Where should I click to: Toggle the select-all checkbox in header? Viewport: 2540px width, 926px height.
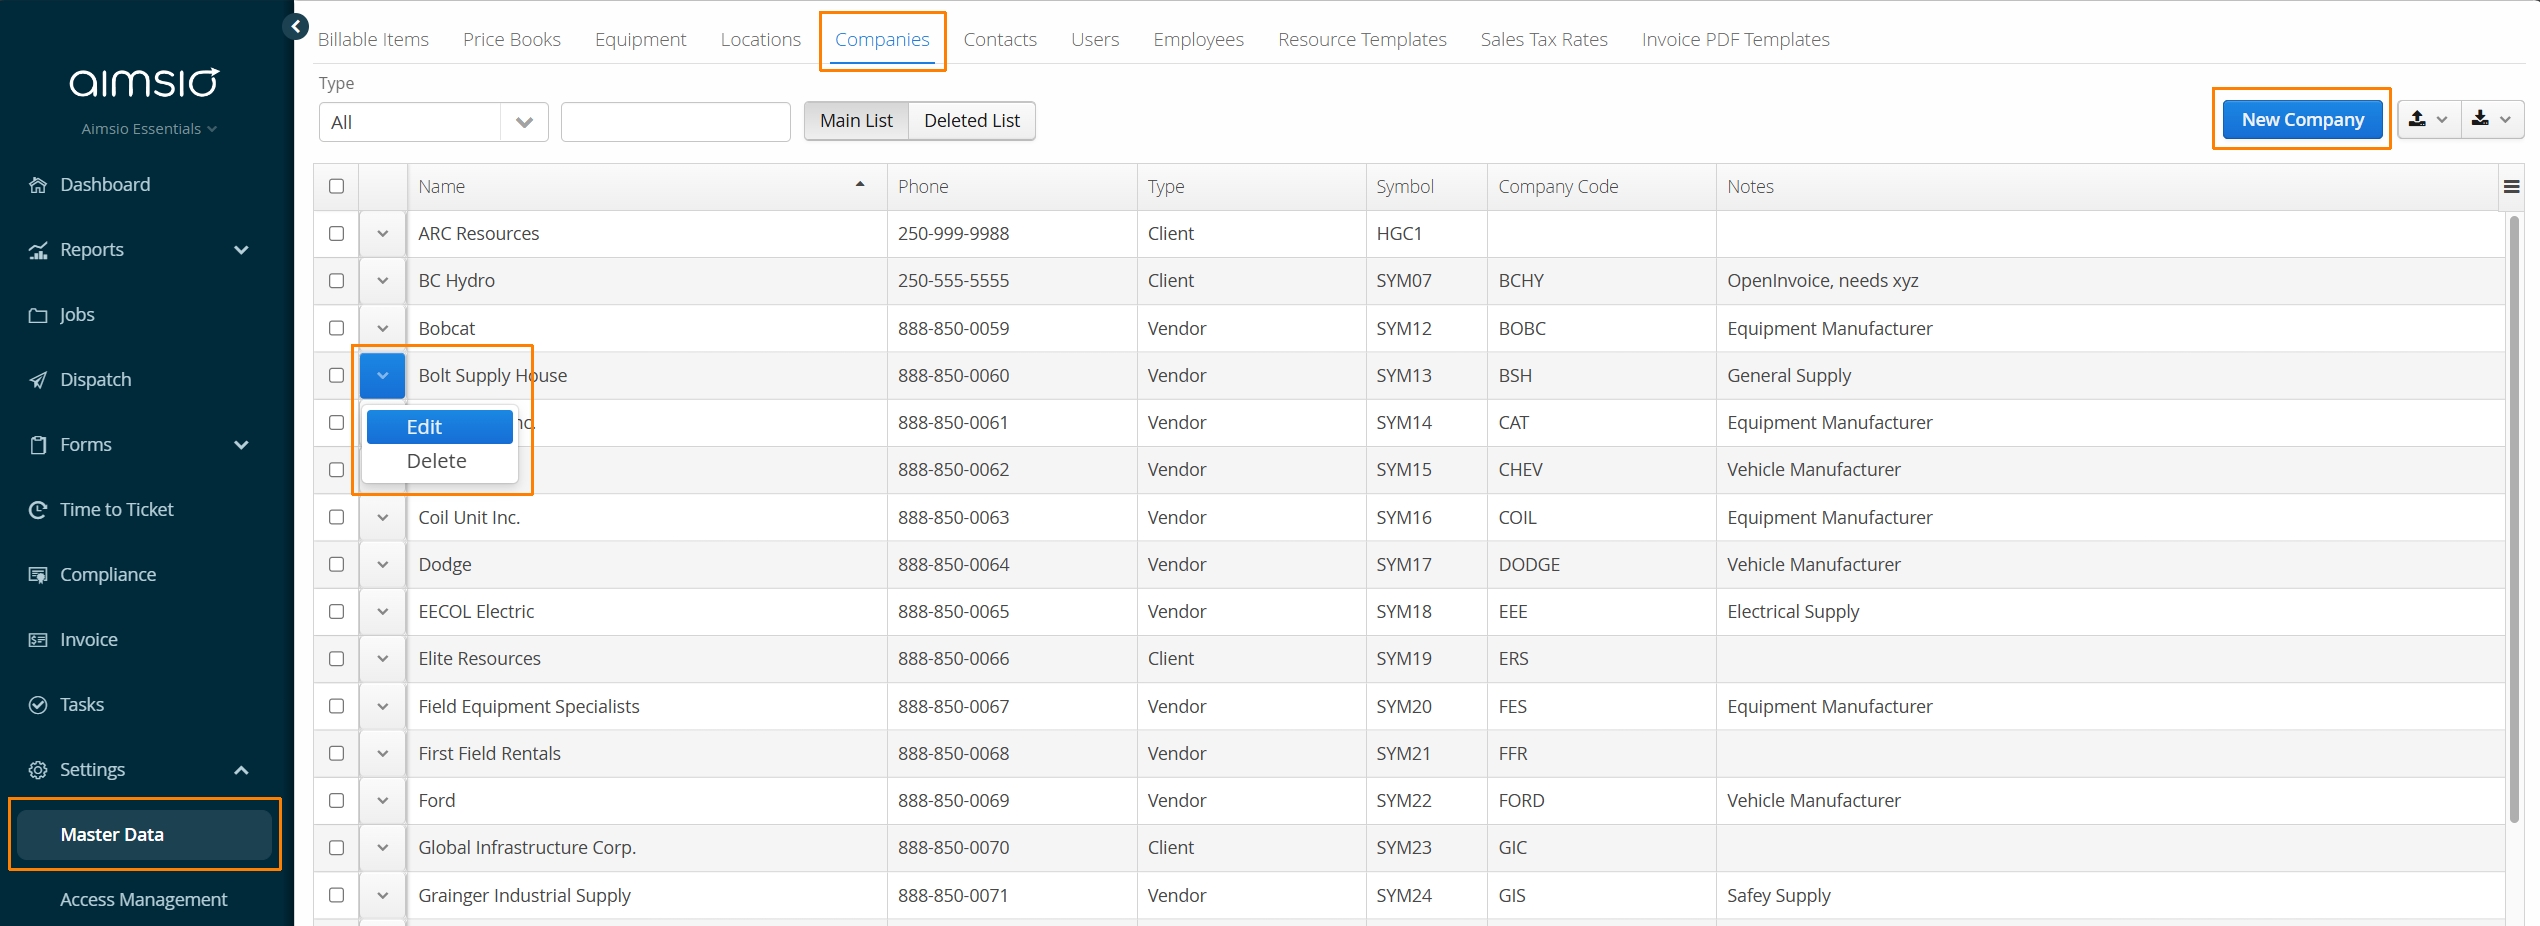click(x=336, y=186)
